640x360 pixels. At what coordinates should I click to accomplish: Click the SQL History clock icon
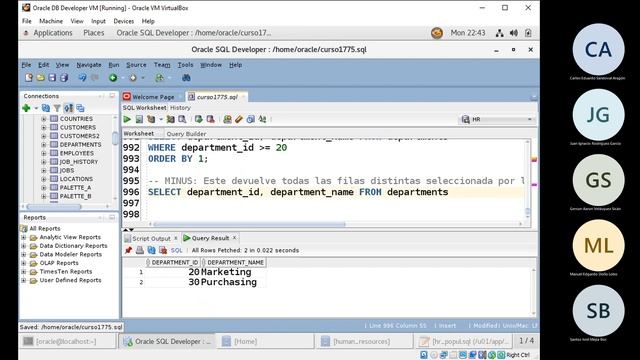coord(251,119)
